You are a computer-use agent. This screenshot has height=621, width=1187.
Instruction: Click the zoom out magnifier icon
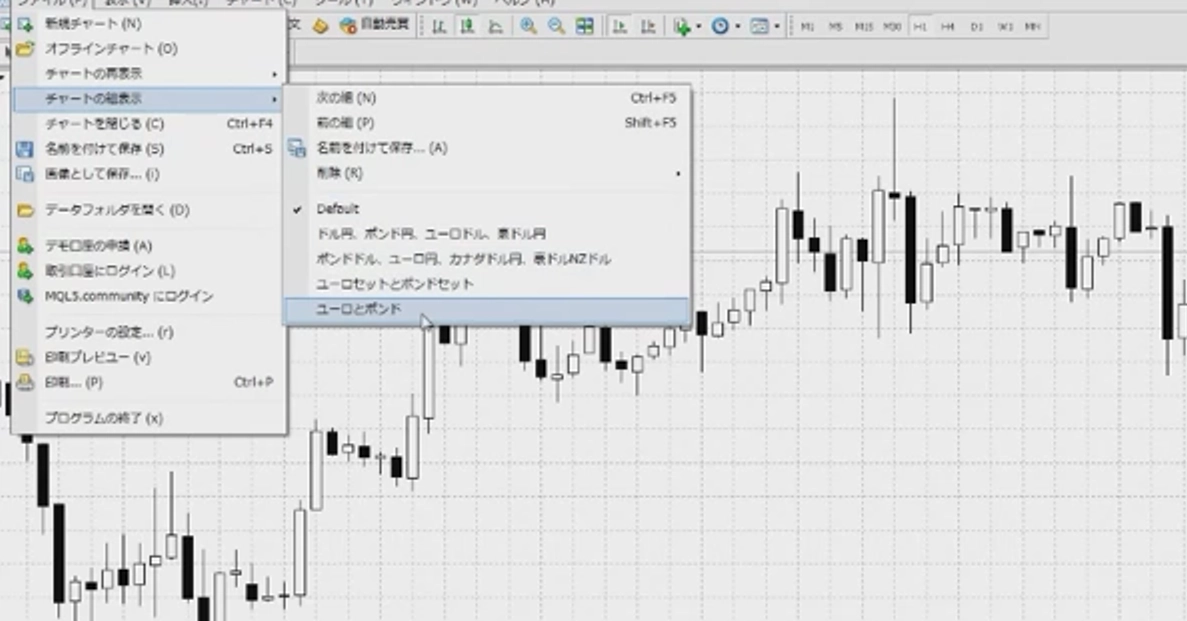click(556, 27)
